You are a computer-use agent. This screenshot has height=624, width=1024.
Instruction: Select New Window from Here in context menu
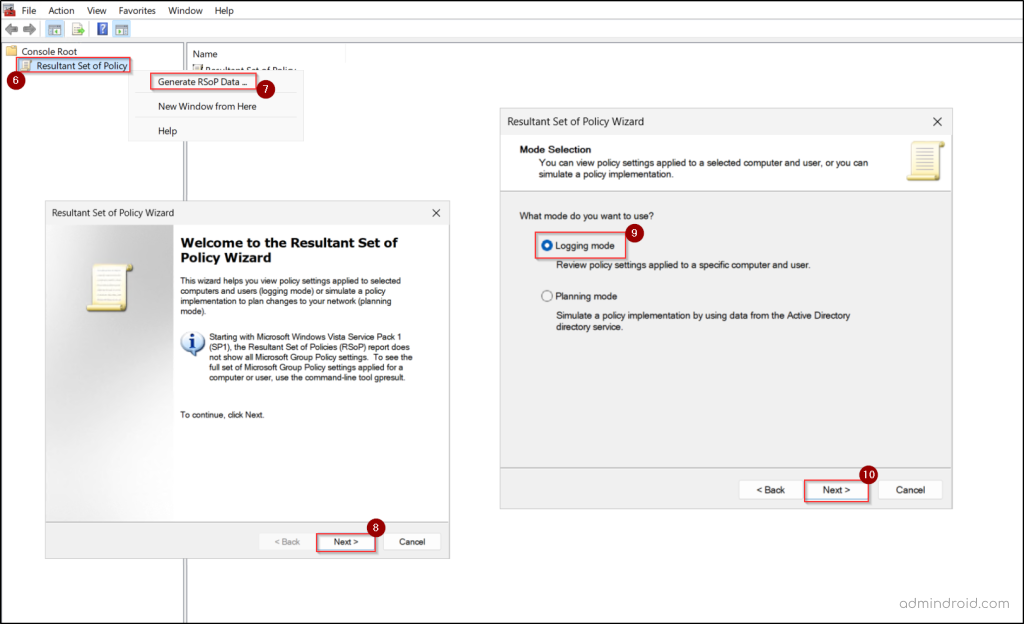point(205,106)
